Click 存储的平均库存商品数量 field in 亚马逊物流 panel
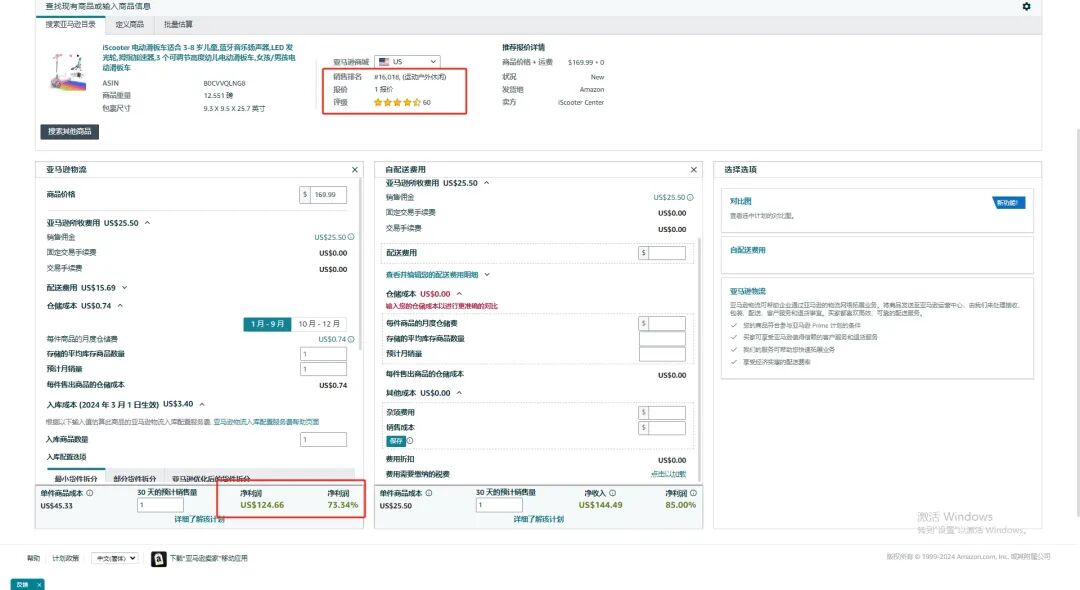1080x590 pixels. (323, 354)
